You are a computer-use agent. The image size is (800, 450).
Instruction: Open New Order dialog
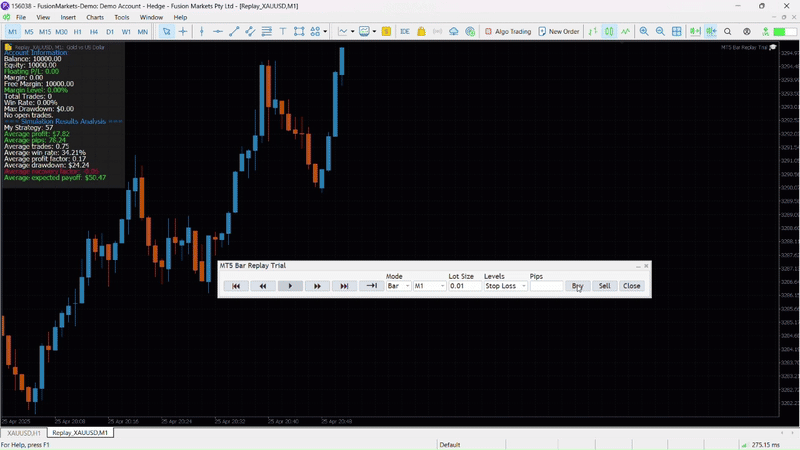(x=559, y=32)
